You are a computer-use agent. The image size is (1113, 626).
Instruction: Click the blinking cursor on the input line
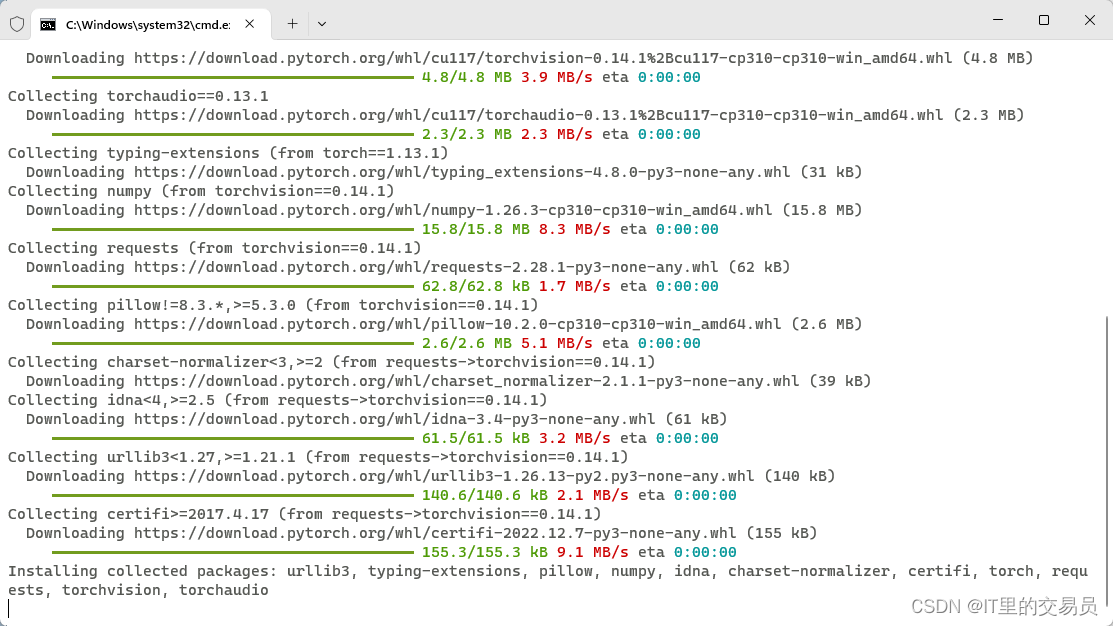[x=9, y=608]
